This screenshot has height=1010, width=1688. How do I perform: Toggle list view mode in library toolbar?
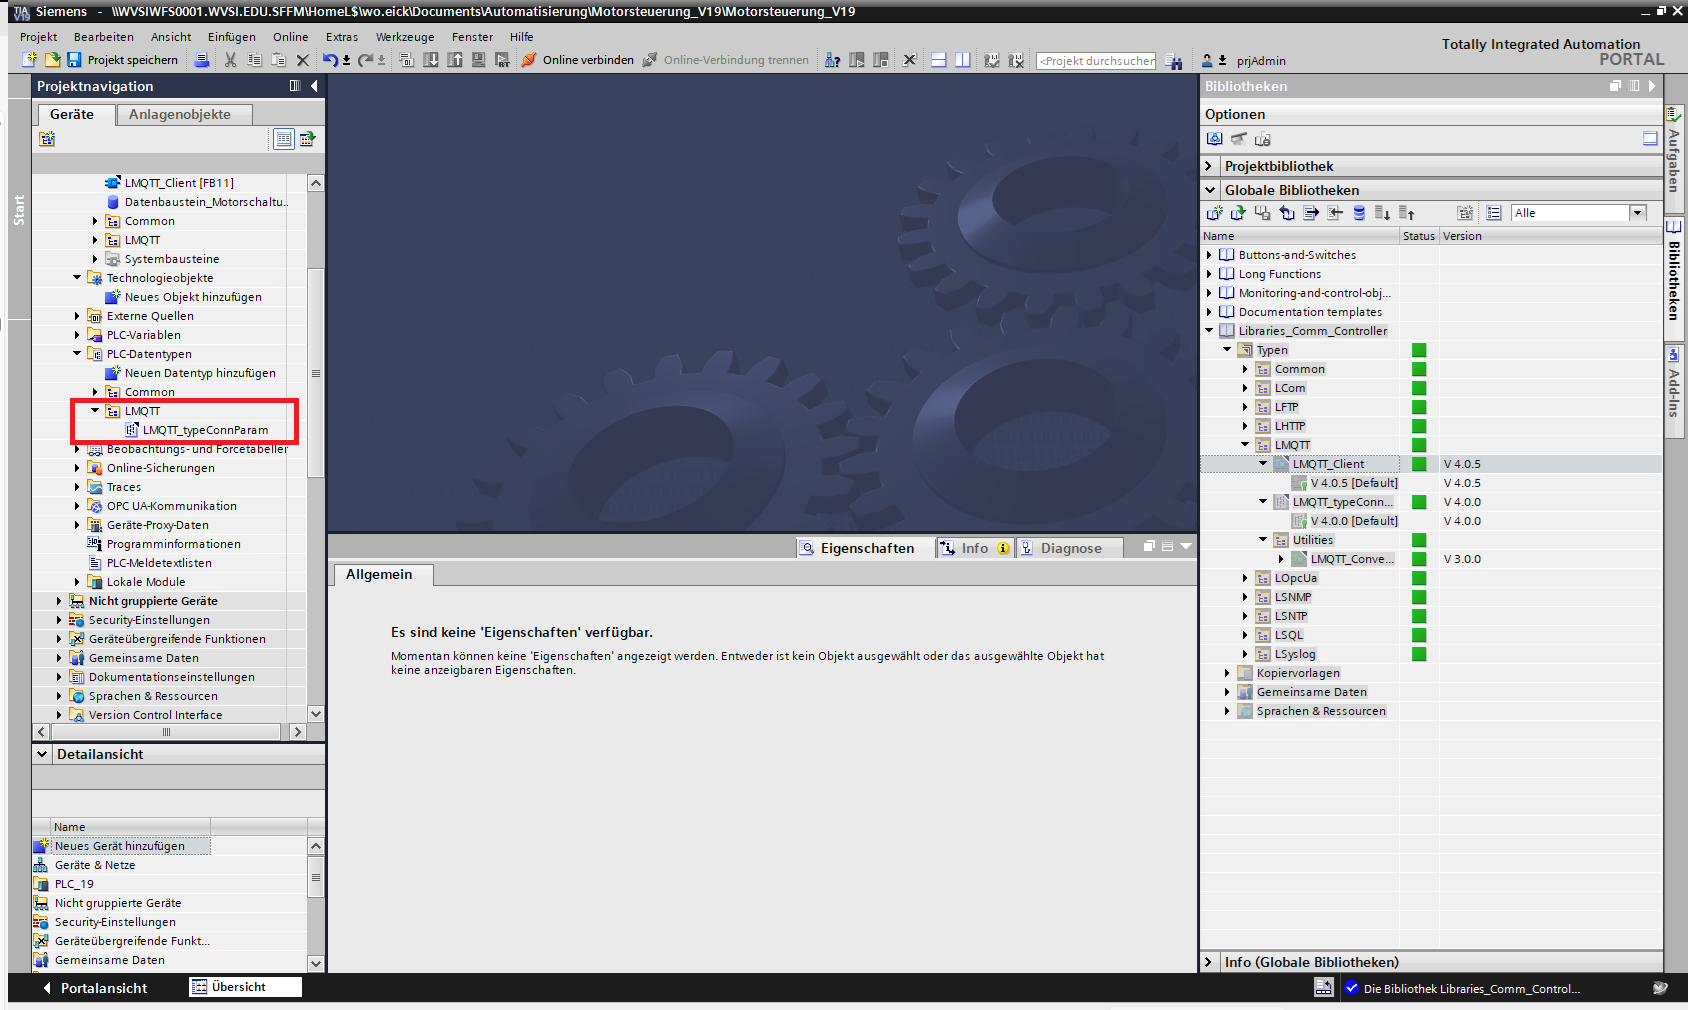1493,213
